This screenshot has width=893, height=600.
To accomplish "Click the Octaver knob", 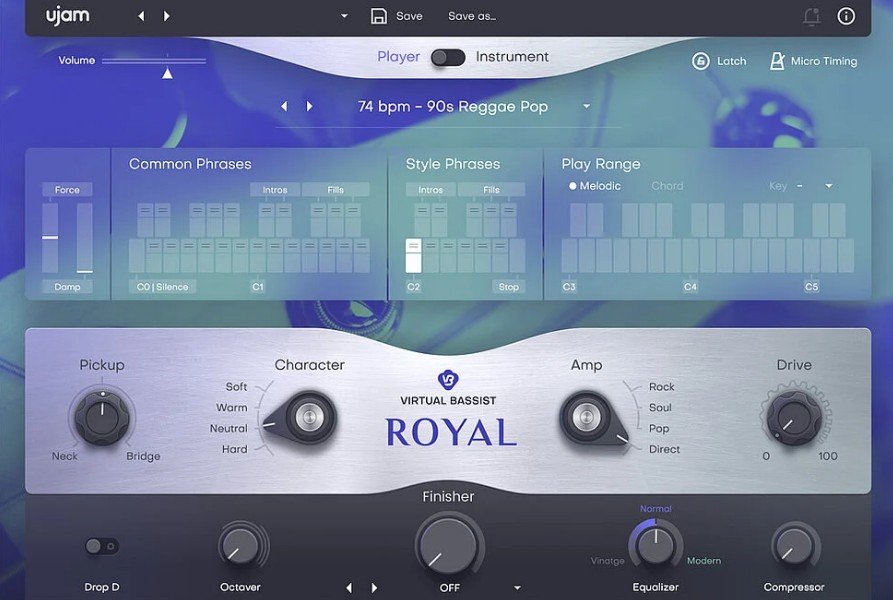I will coord(240,546).
